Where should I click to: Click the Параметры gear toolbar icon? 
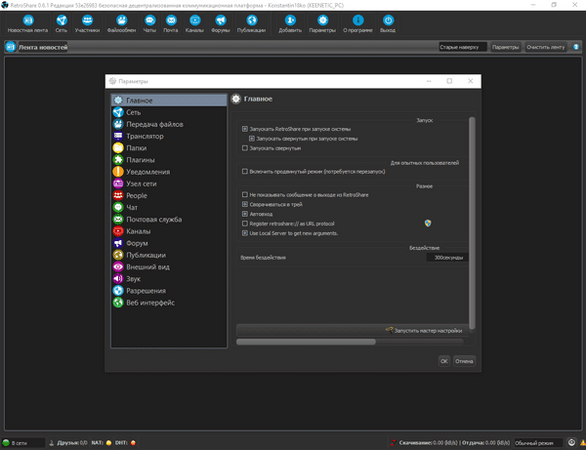pos(322,24)
